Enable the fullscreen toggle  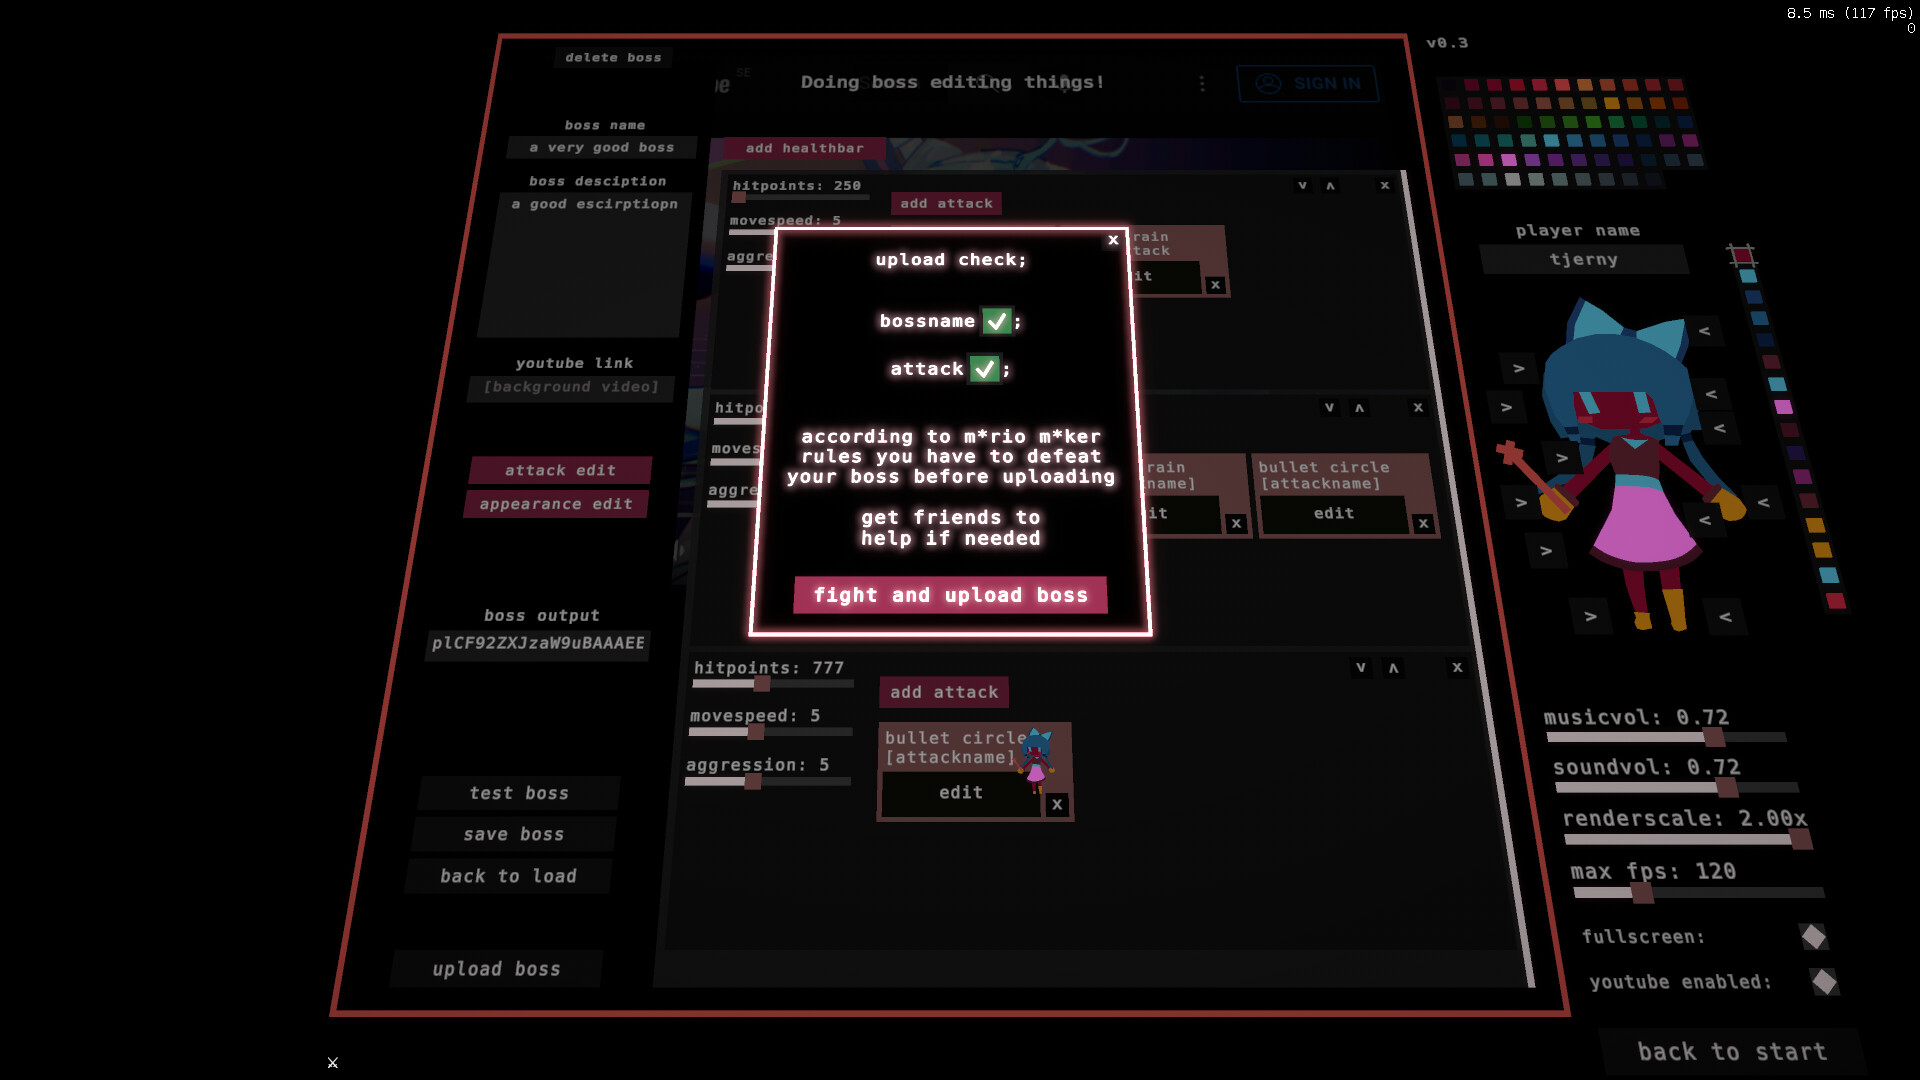point(1812,937)
